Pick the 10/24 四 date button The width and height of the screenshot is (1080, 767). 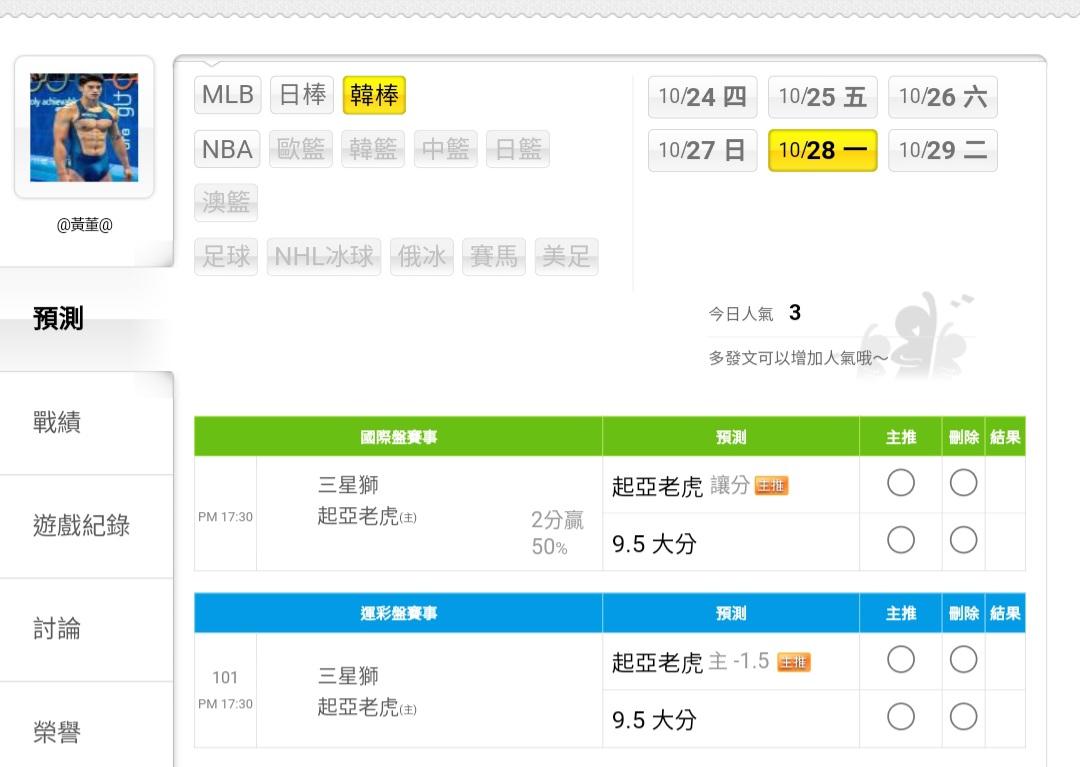click(702, 97)
